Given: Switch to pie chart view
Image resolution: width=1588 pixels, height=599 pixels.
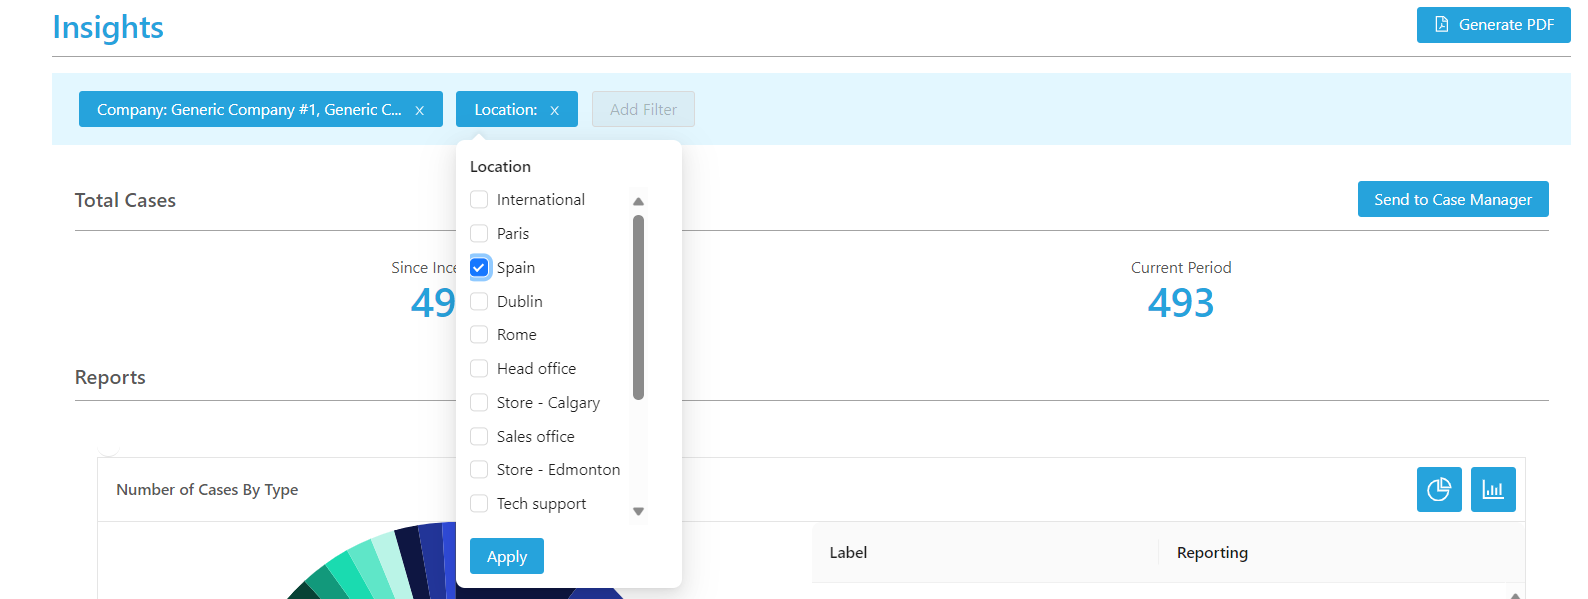Looking at the screenshot, I should 1439,490.
